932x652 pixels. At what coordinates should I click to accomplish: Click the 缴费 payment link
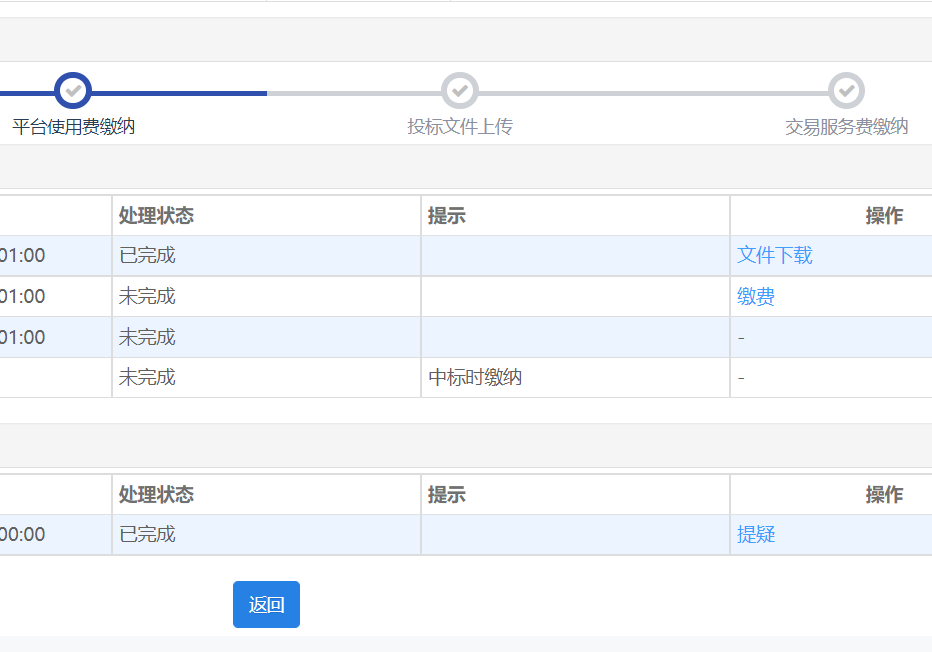pyautogui.click(x=756, y=297)
